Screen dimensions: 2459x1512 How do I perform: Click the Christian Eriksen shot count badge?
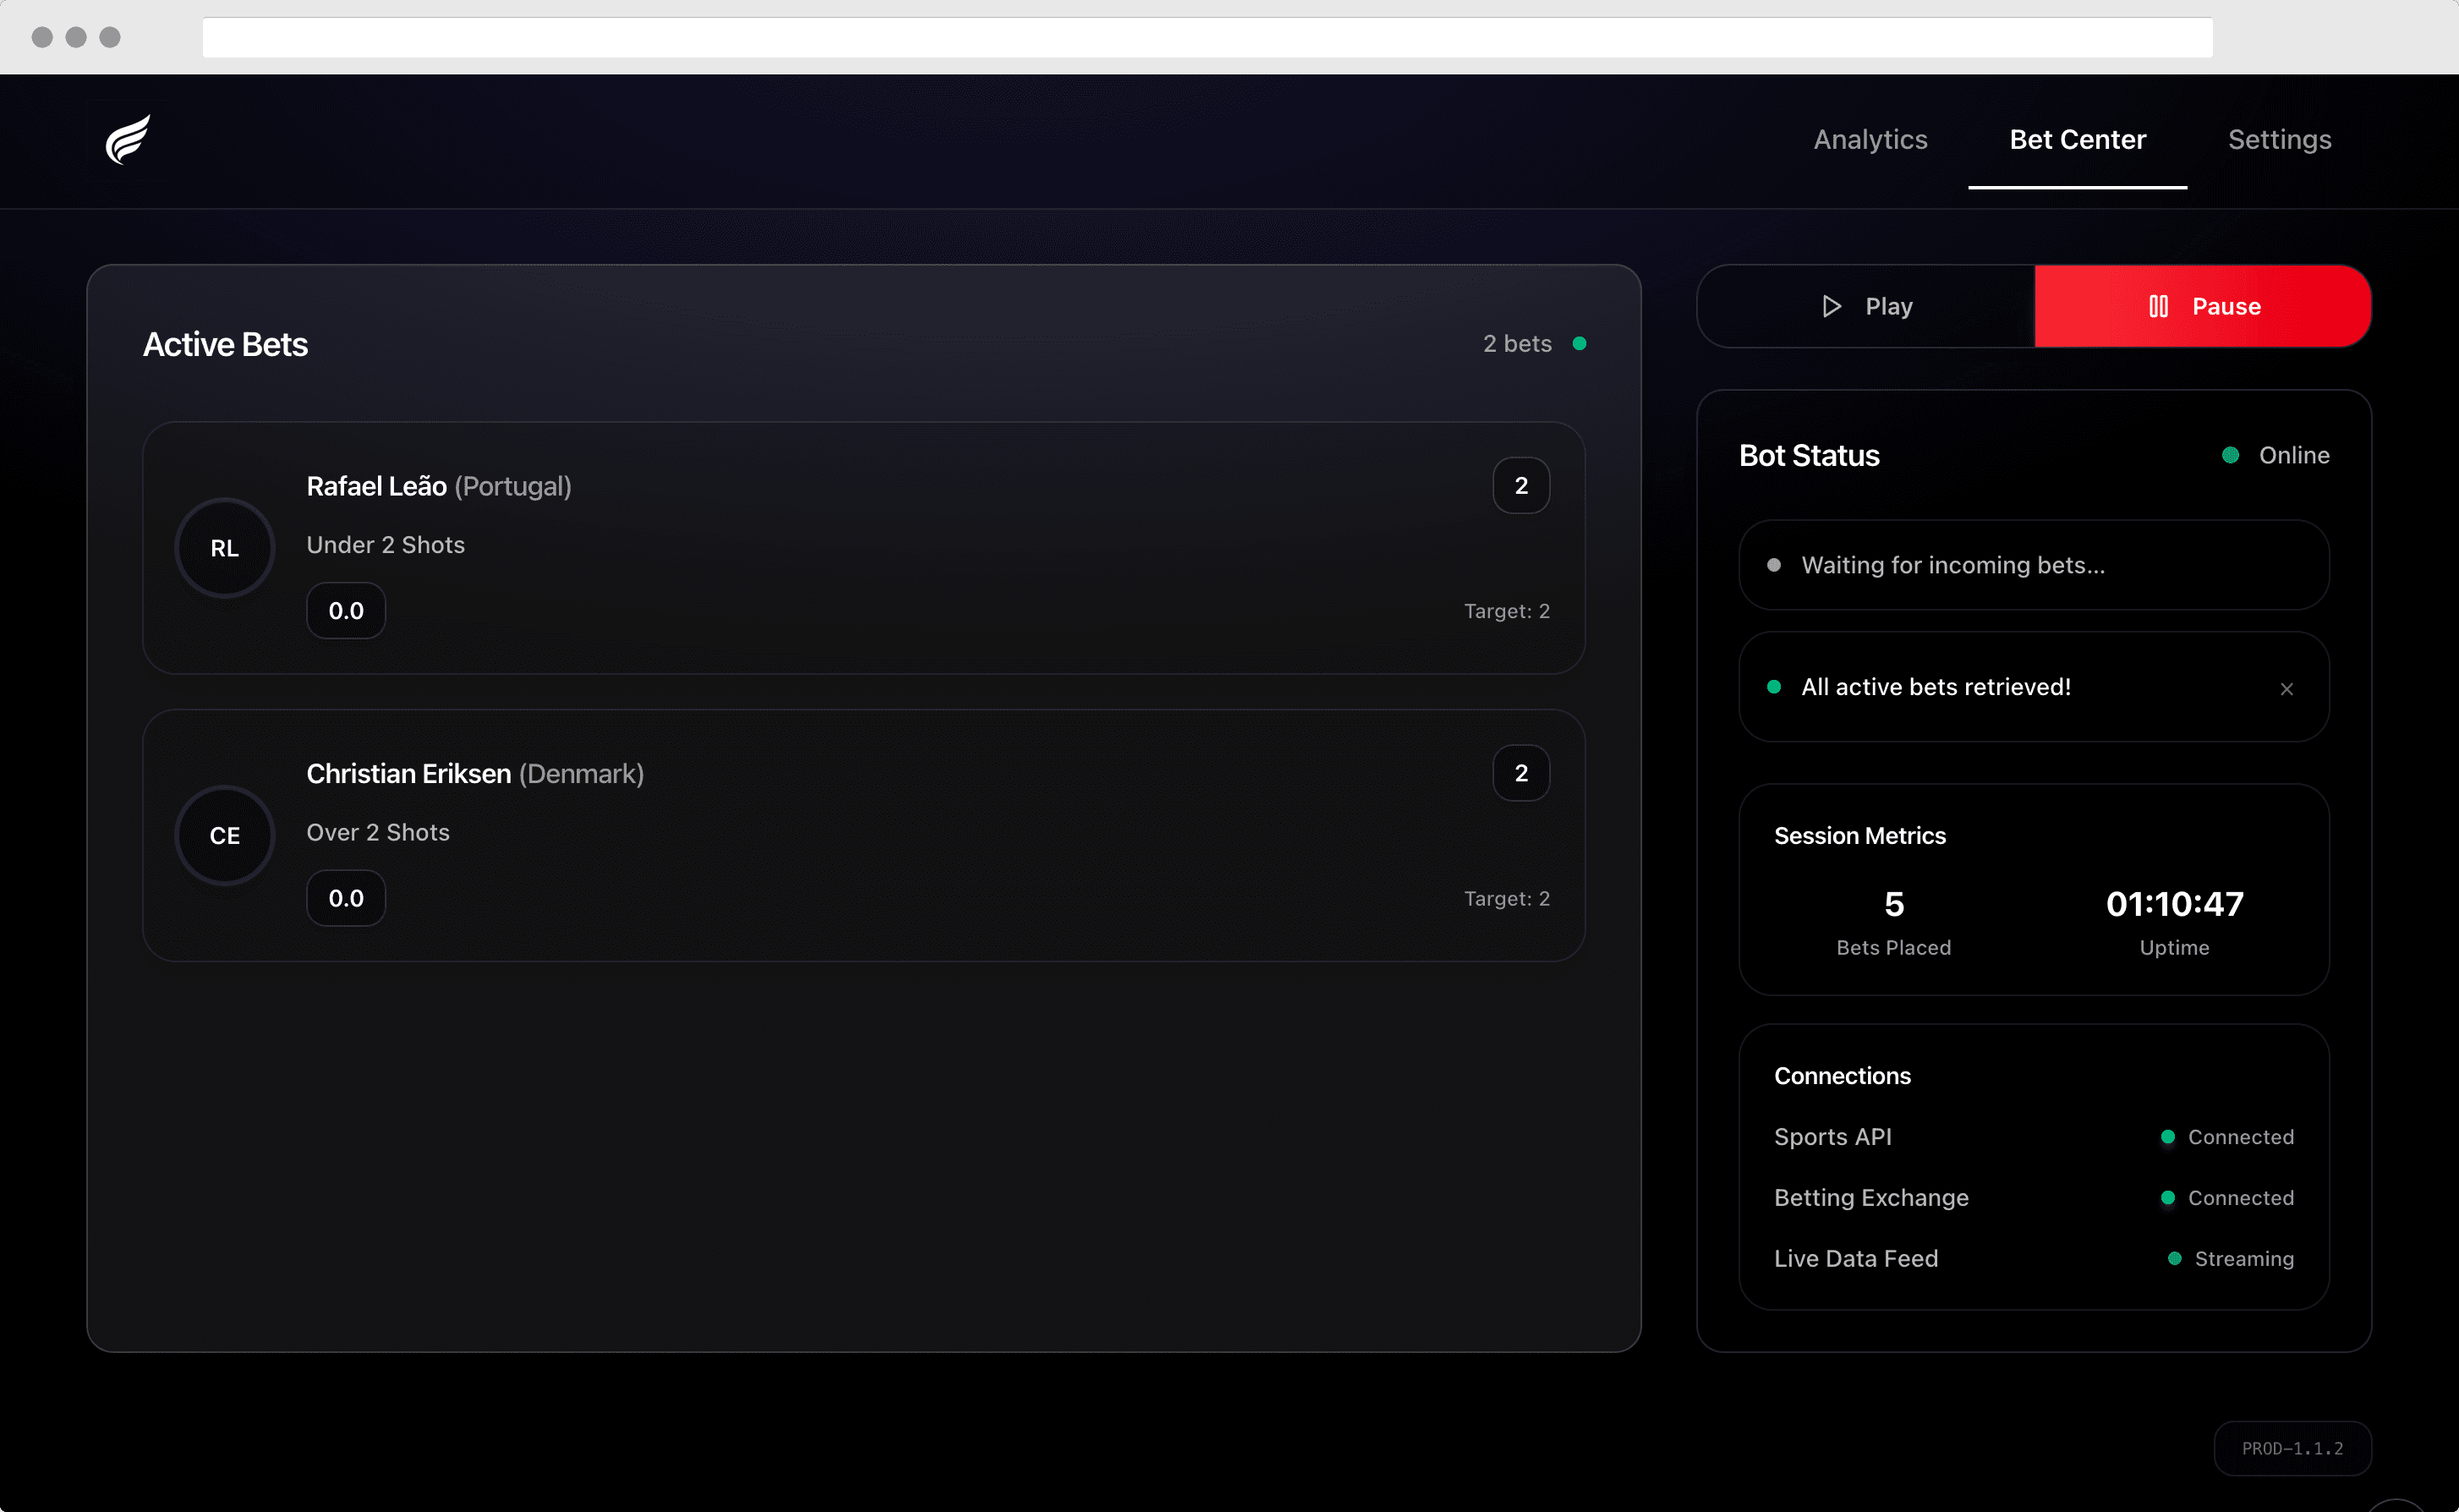click(1520, 773)
